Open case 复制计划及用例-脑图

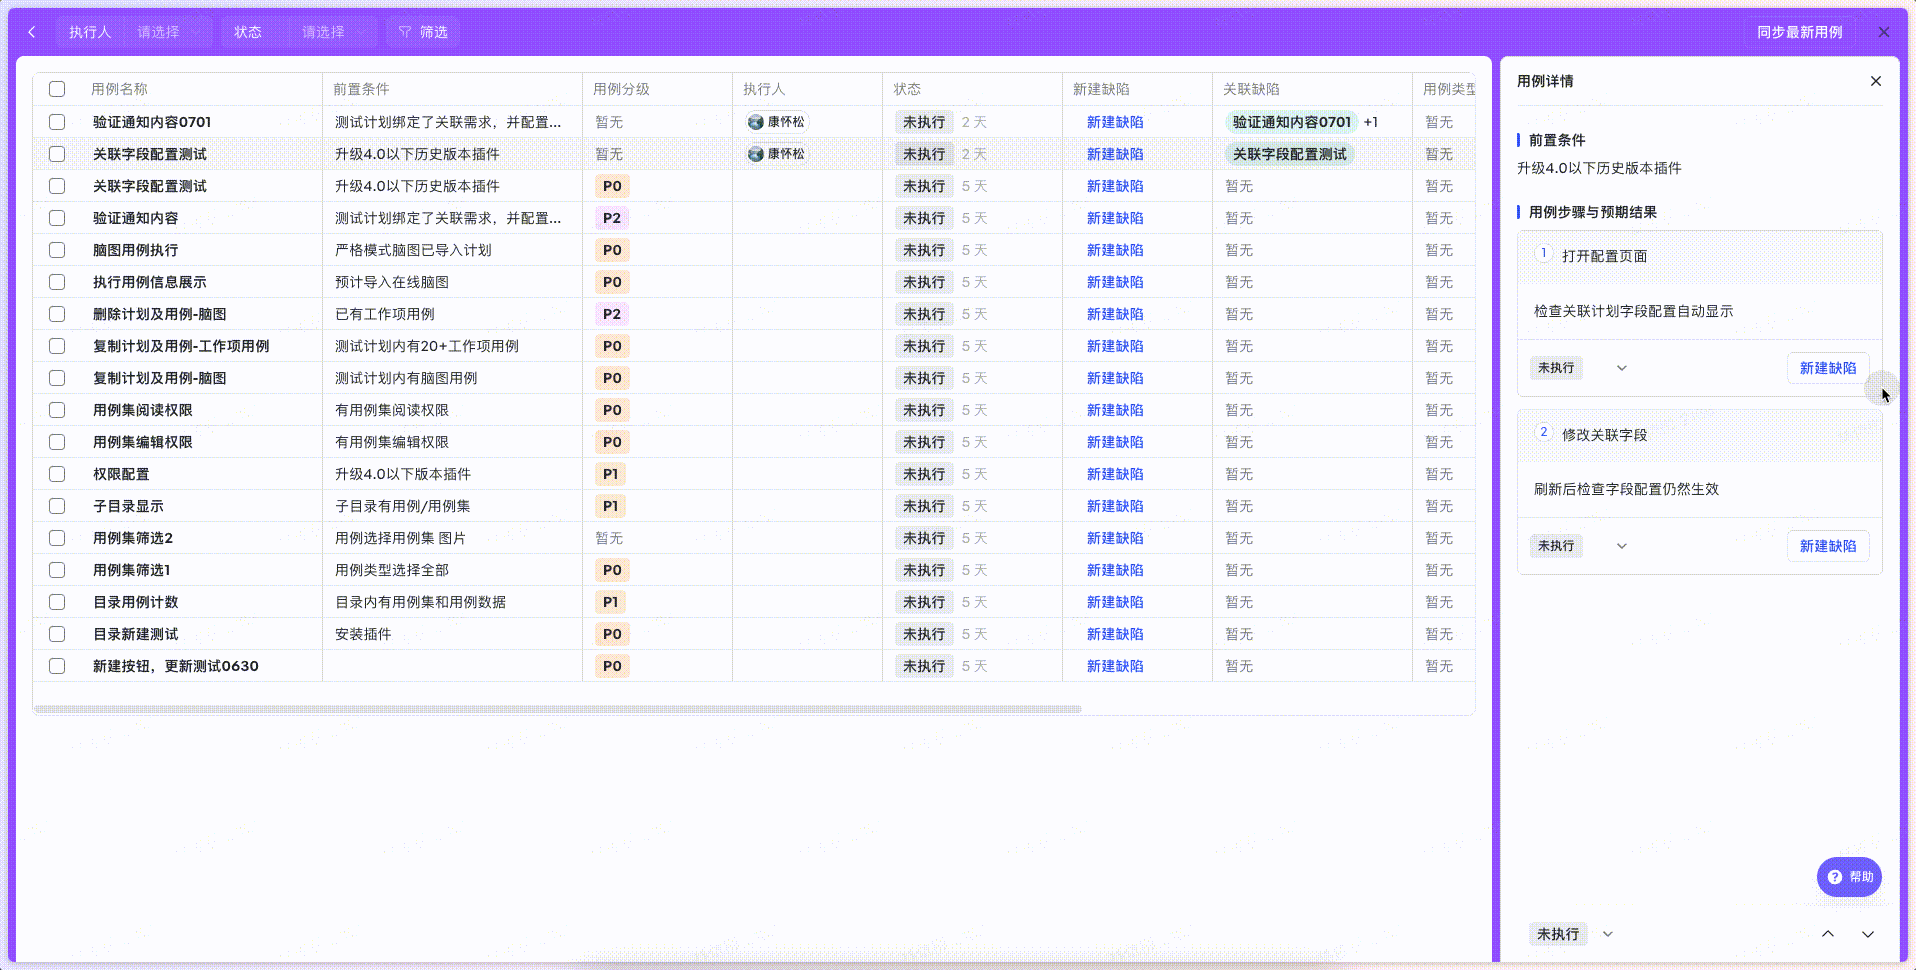160,378
